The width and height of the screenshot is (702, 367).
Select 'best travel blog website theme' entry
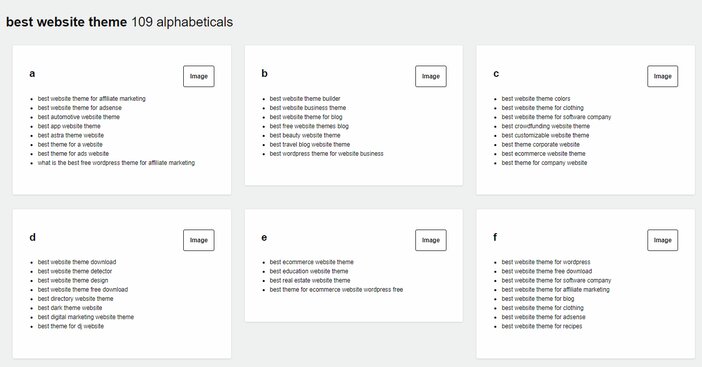(309, 144)
